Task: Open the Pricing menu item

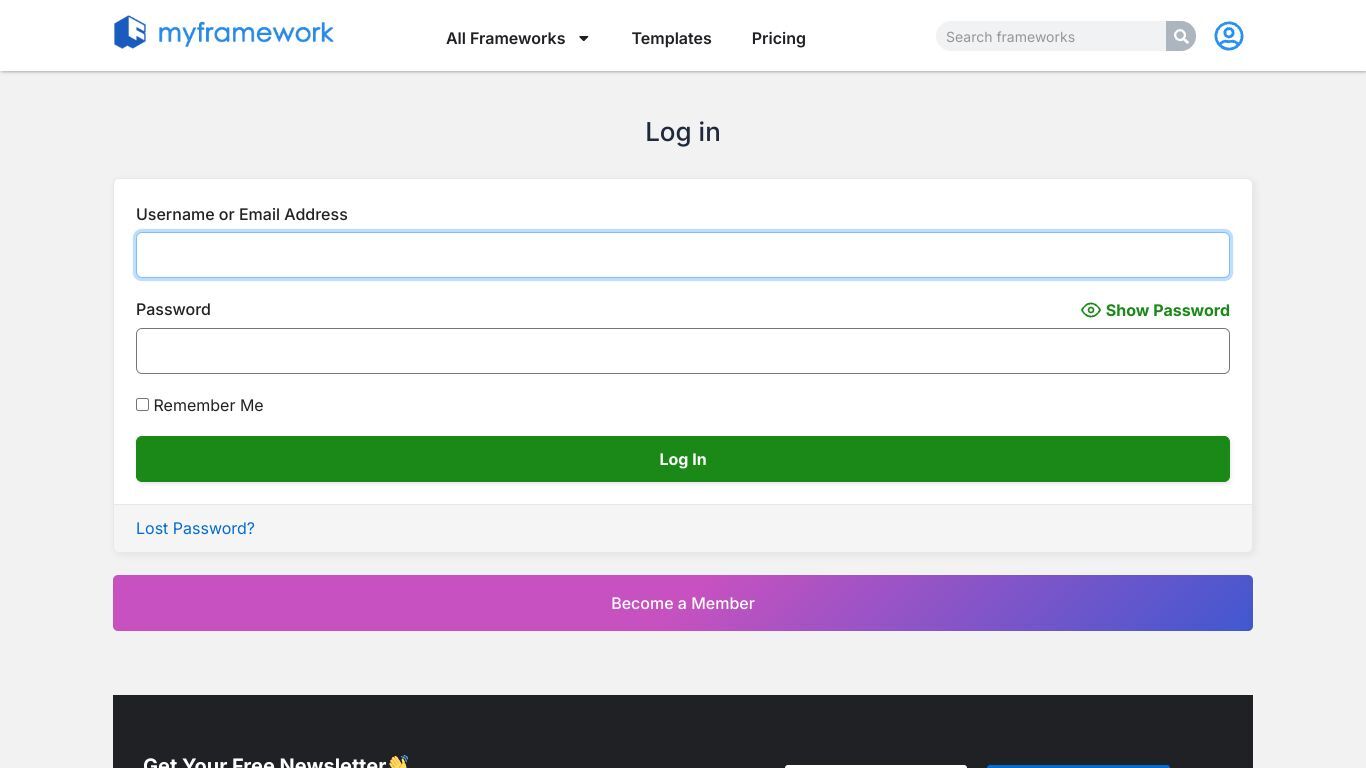Action: pyautogui.click(x=778, y=38)
